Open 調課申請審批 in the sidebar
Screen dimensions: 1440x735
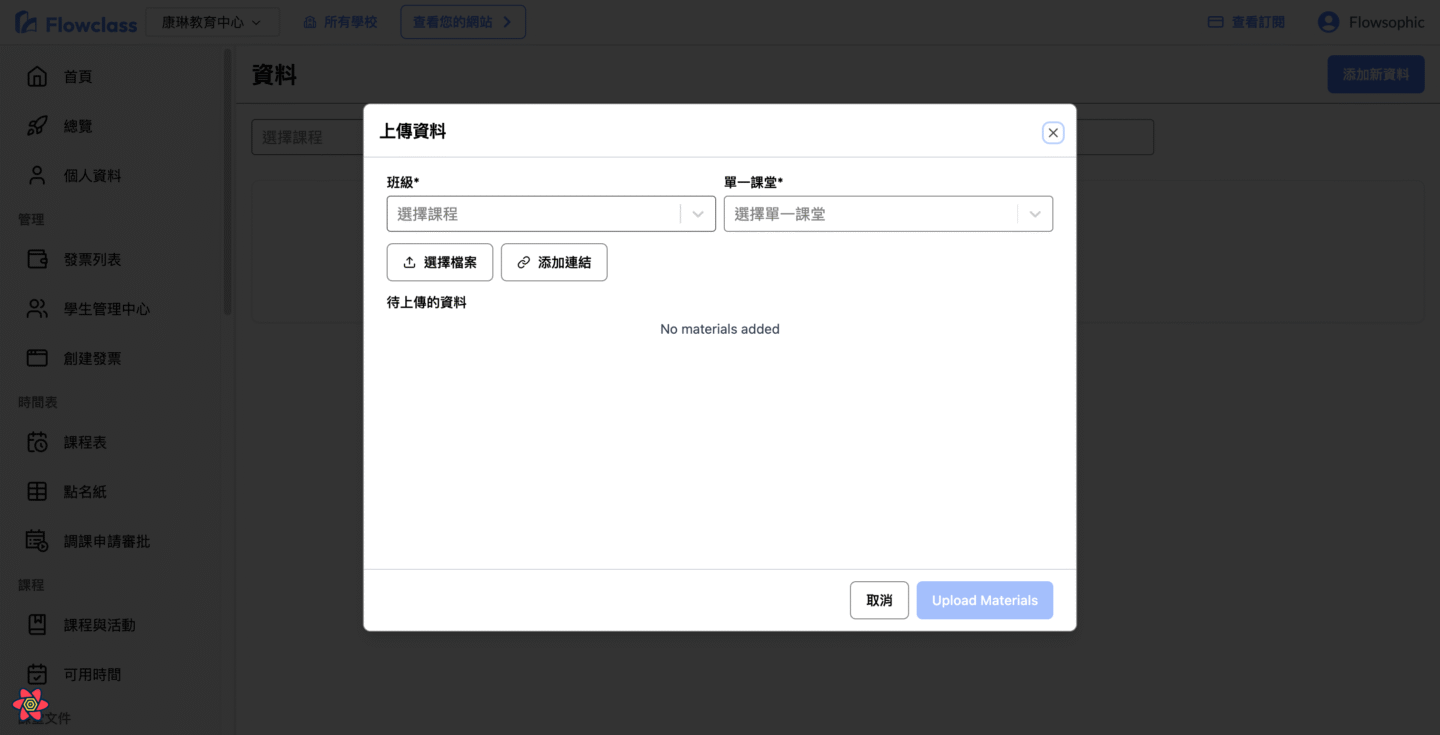pos(106,541)
